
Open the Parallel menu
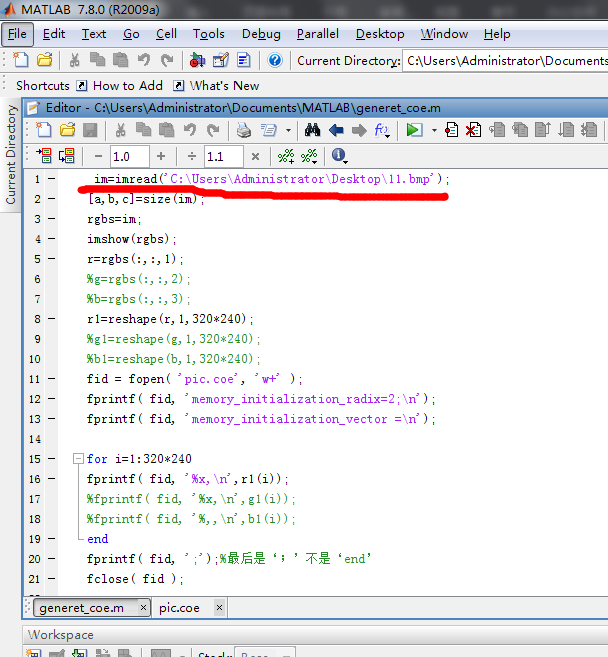pos(318,34)
